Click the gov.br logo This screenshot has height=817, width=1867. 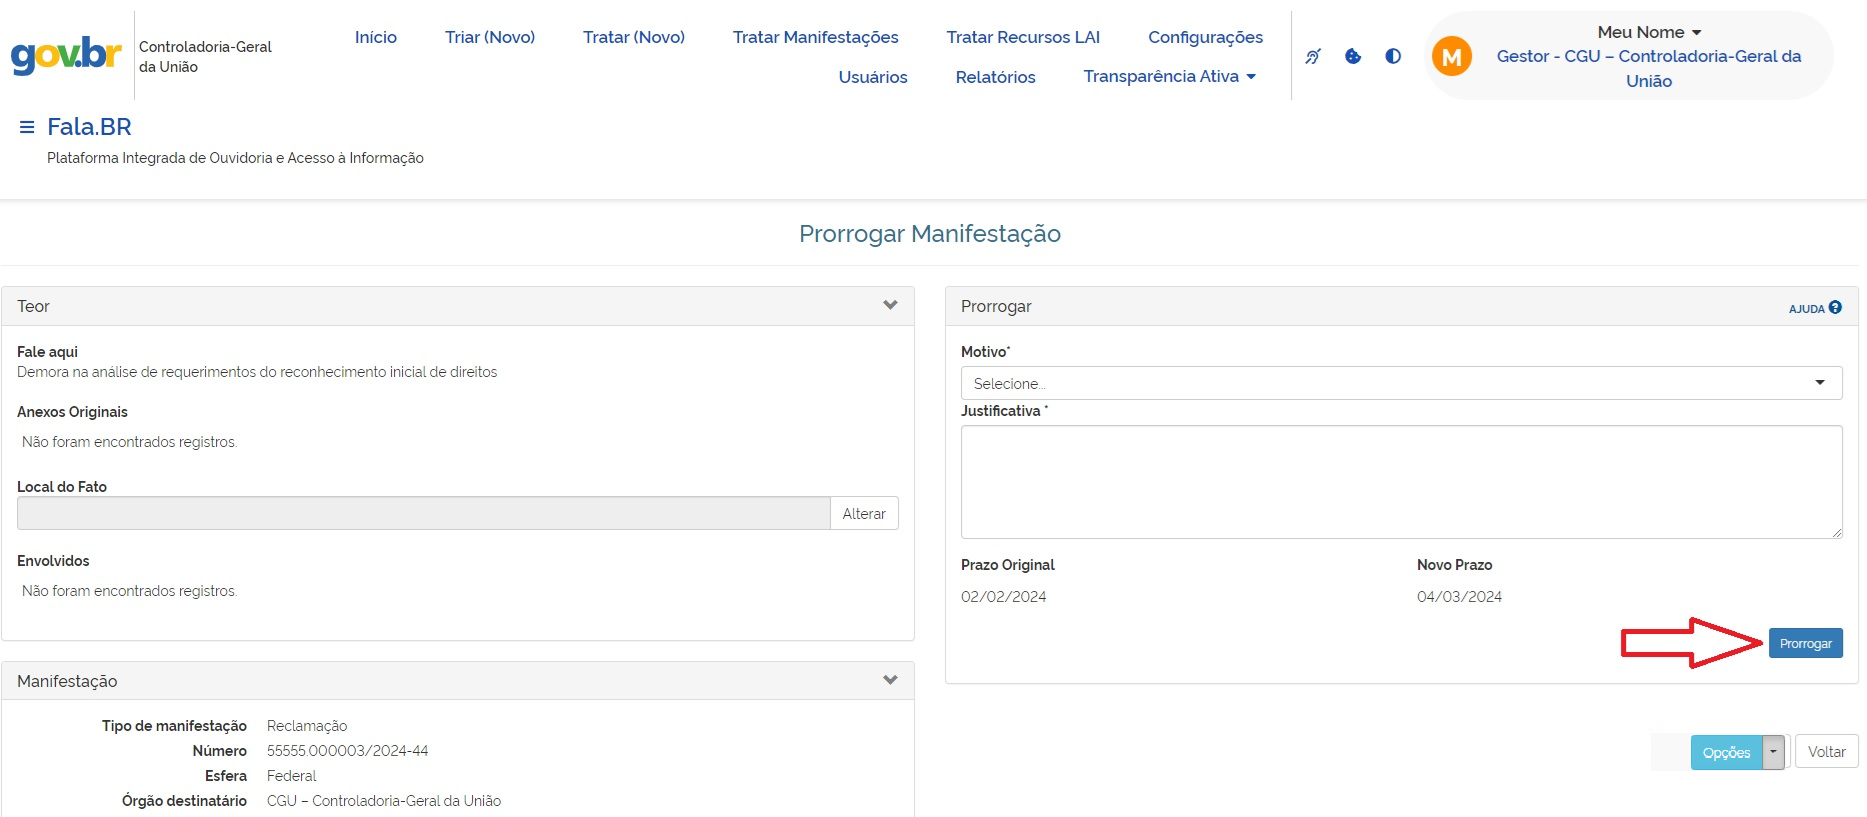(66, 54)
